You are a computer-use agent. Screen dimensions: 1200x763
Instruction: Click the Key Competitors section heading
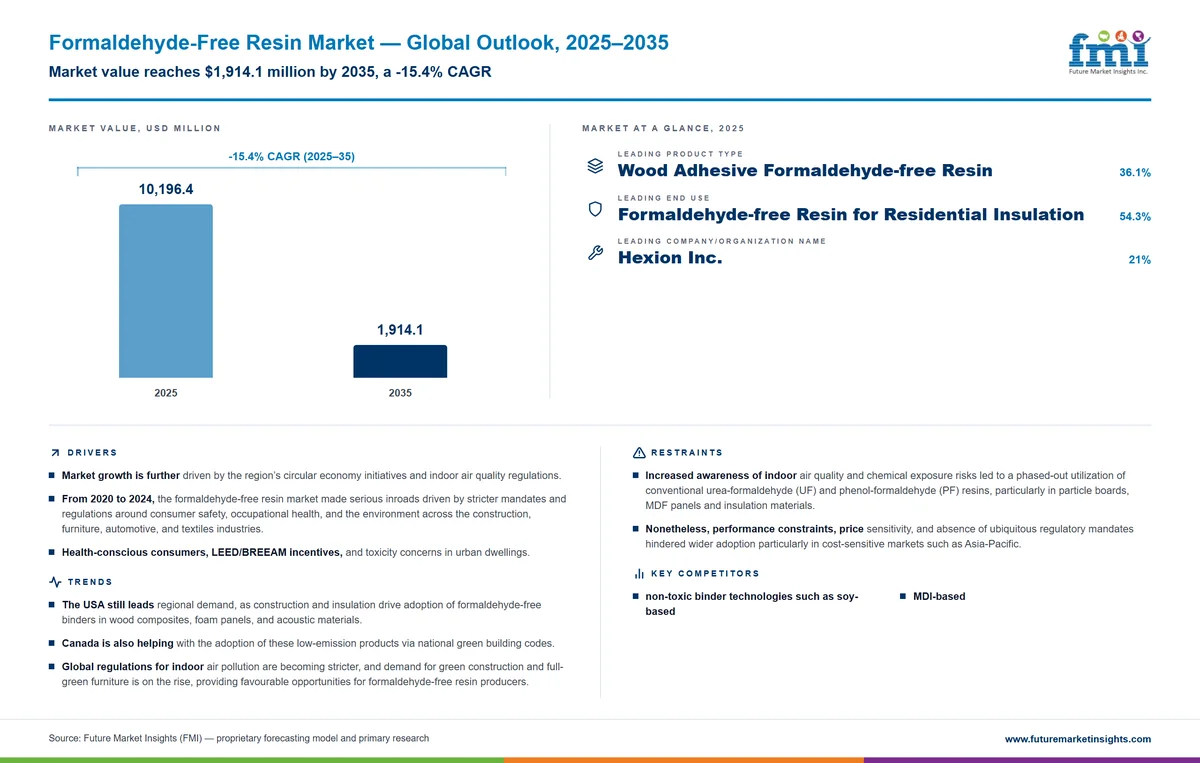pyautogui.click(x=705, y=574)
